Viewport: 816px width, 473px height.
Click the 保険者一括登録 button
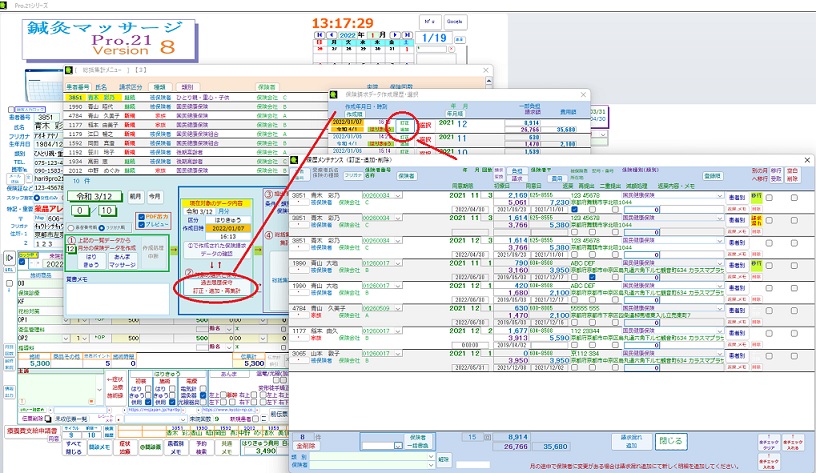point(417,441)
